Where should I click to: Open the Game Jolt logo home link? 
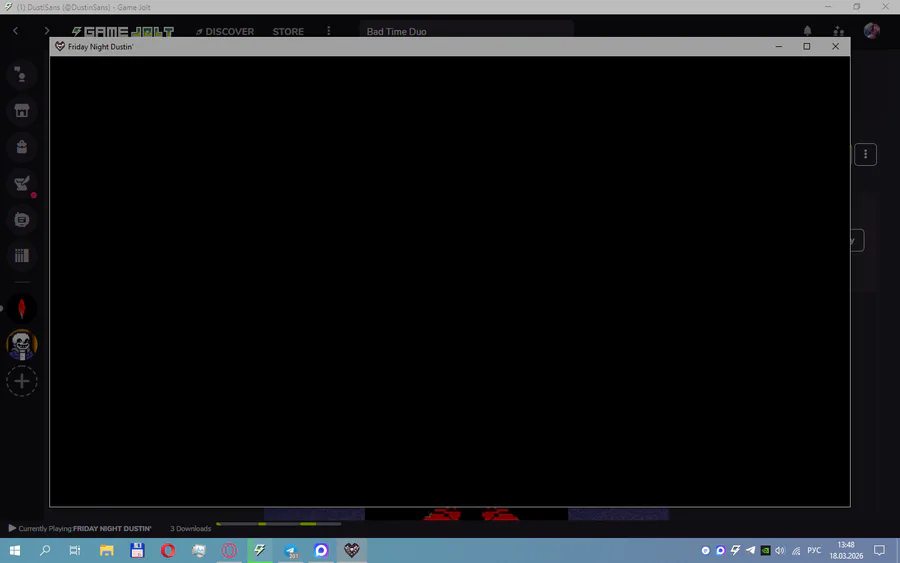[x=122, y=32]
